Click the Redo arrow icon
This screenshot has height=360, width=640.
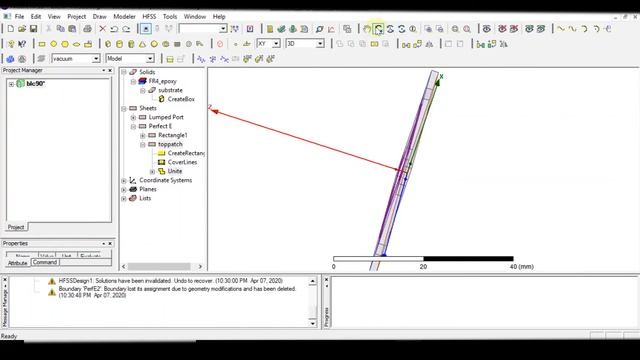click(x=127, y=29)
